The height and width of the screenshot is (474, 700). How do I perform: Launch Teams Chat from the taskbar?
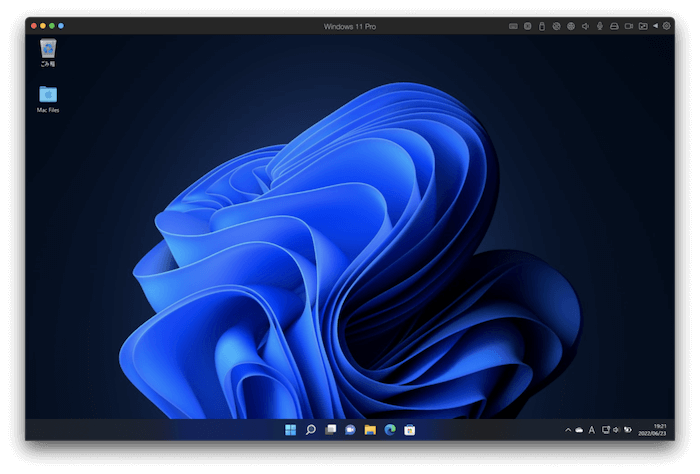click(x=350, y=430)
